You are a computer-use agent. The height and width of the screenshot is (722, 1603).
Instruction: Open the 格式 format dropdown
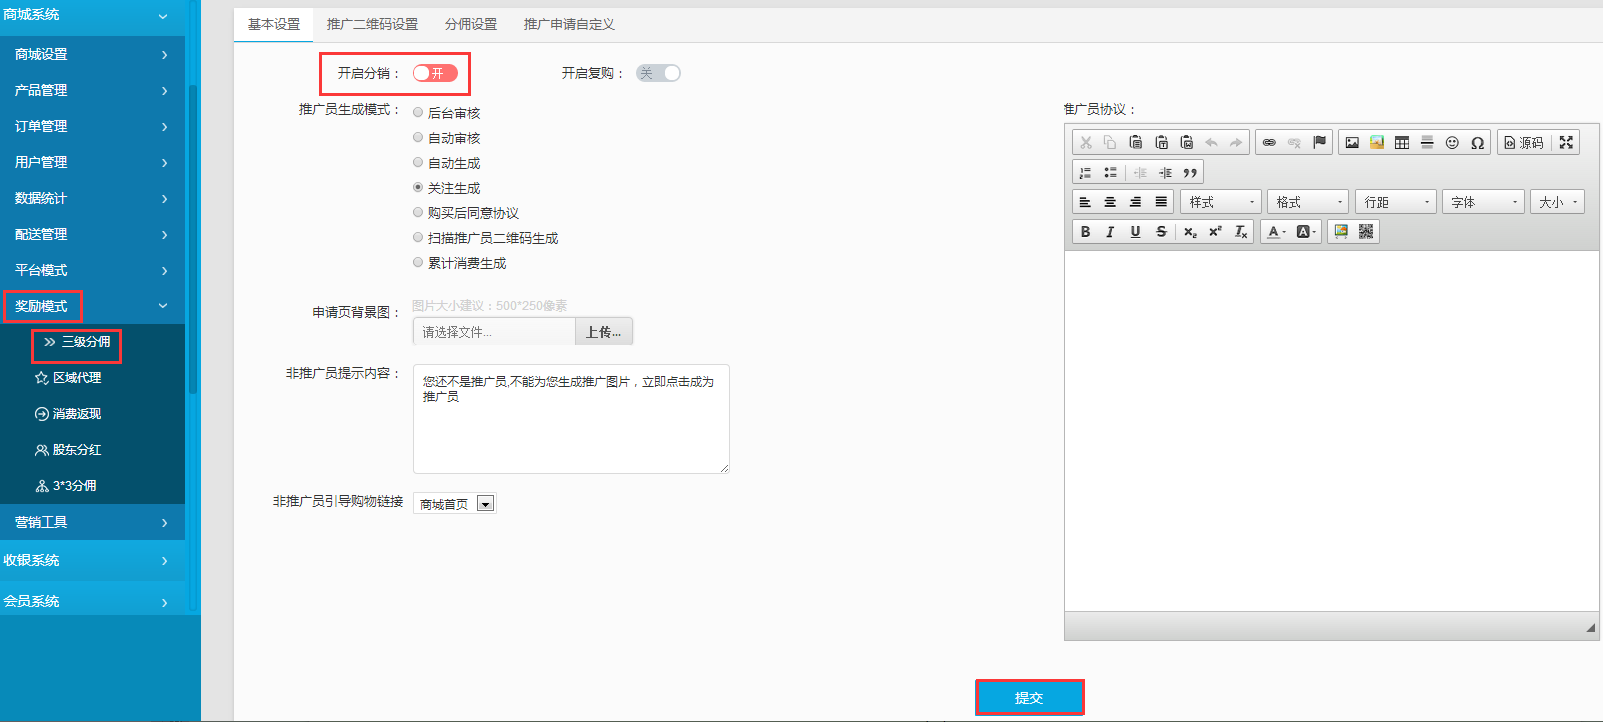tap(1308, 202)
